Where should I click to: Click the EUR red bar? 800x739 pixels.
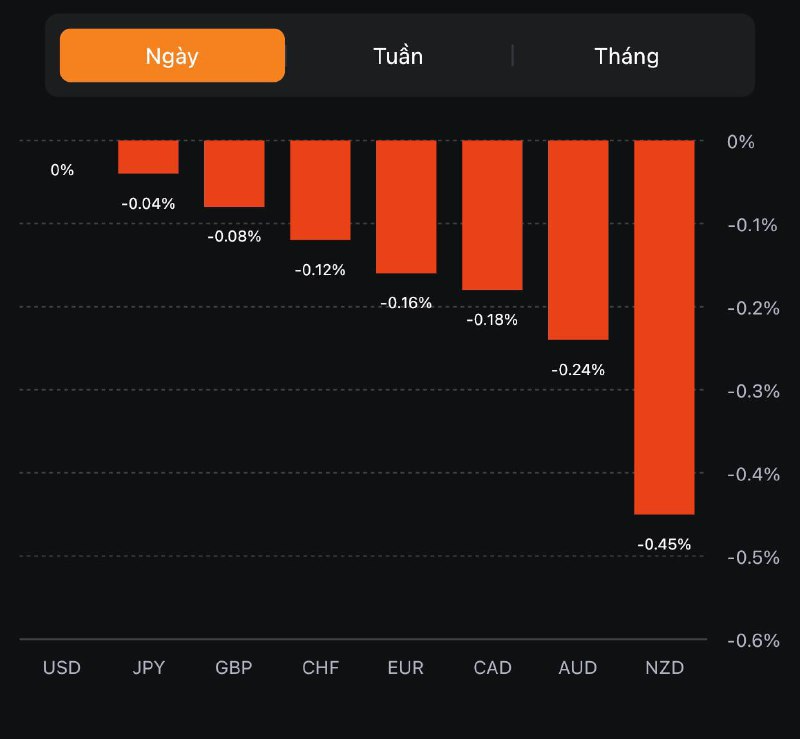[406, 207]
